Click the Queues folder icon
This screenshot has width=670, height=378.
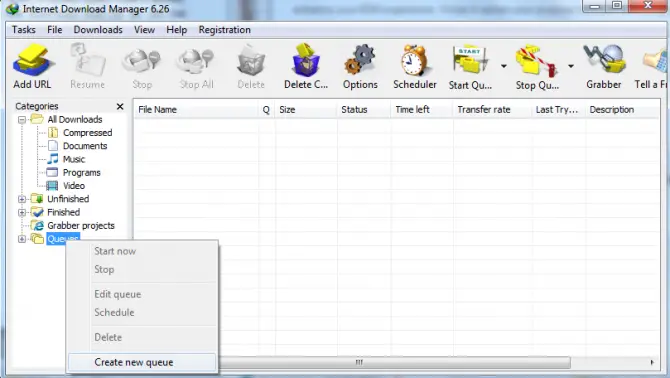[x=37, y=239]
